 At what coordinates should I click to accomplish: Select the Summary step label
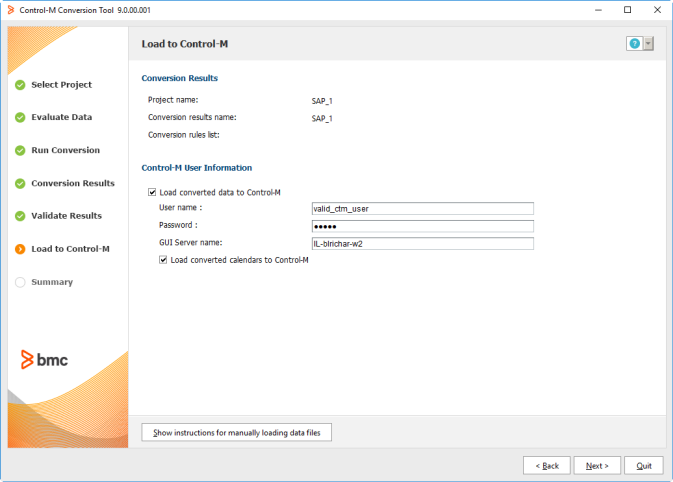coord(52,282)
